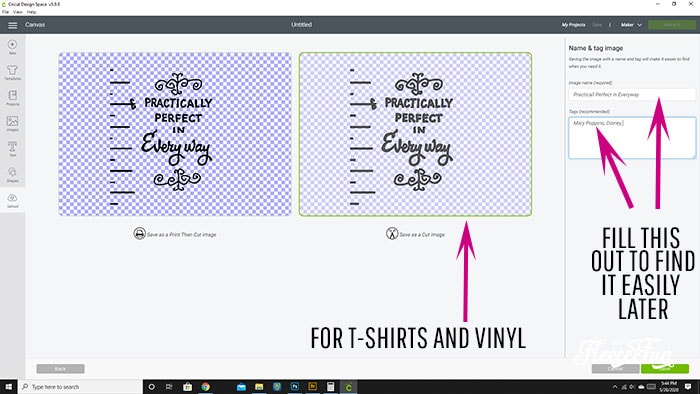Image resolution: width=700 pixels, height=394 pixels.
Task: Click the Windows Start button
Action: [x=8, y=387]
